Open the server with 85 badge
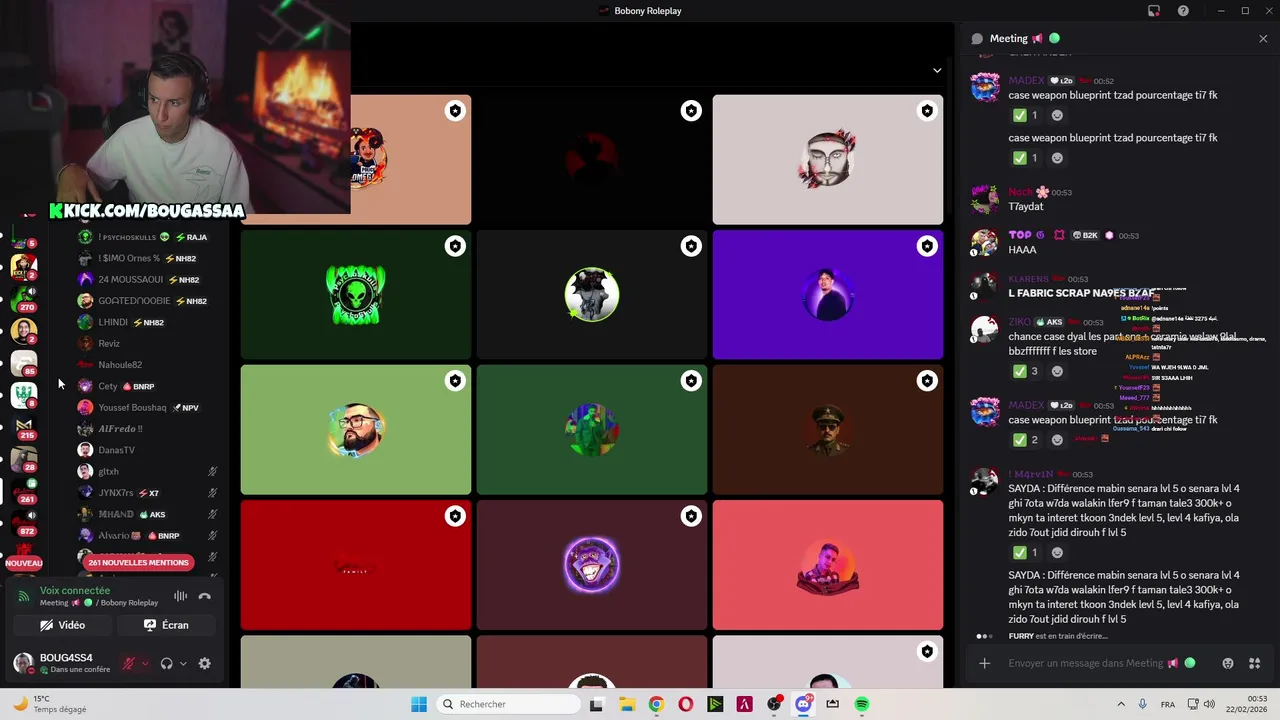Viewport: 1280px width, 720px height. (24, 362)
